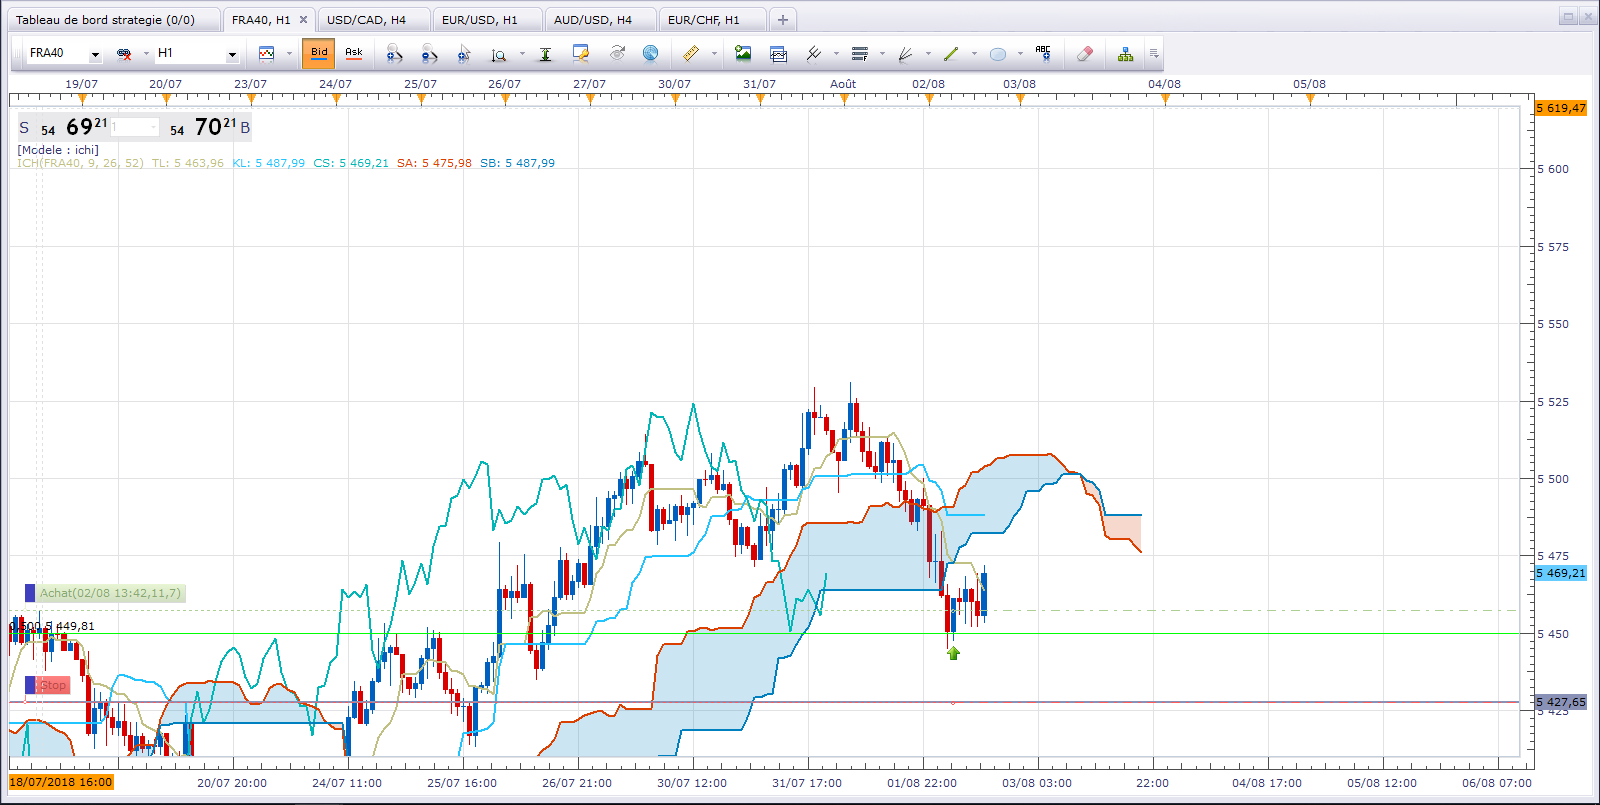Switch to the EUR/USD, H1 tab

click(x=480, y=20)
